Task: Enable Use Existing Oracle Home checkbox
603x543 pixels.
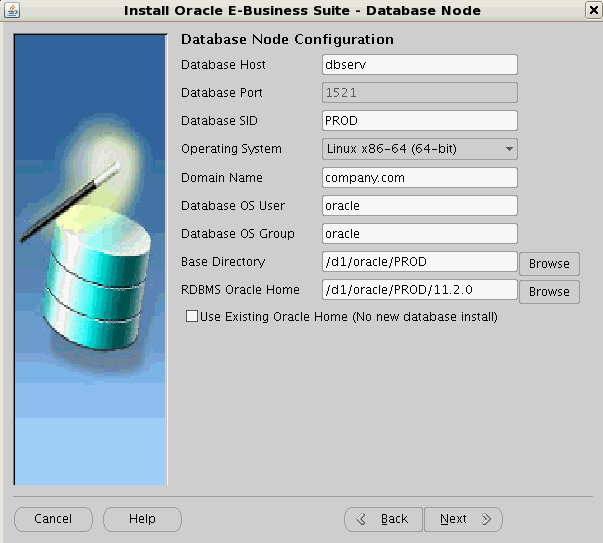Action: 192,316
